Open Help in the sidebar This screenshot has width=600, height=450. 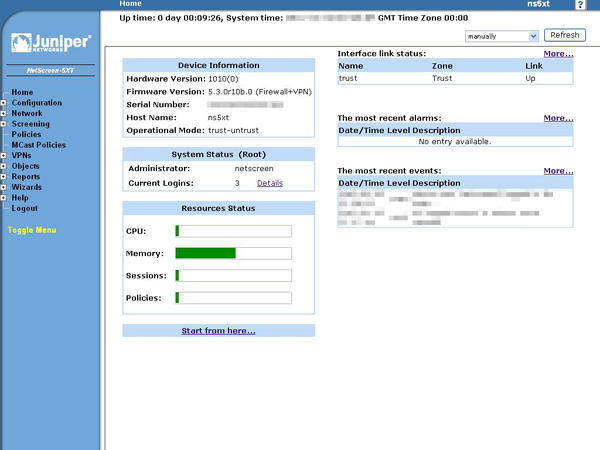pyautogui.click(x=20, y=198)
